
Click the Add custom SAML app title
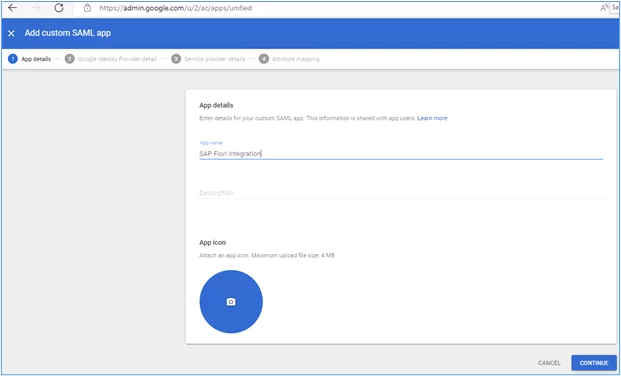point(68,33)
